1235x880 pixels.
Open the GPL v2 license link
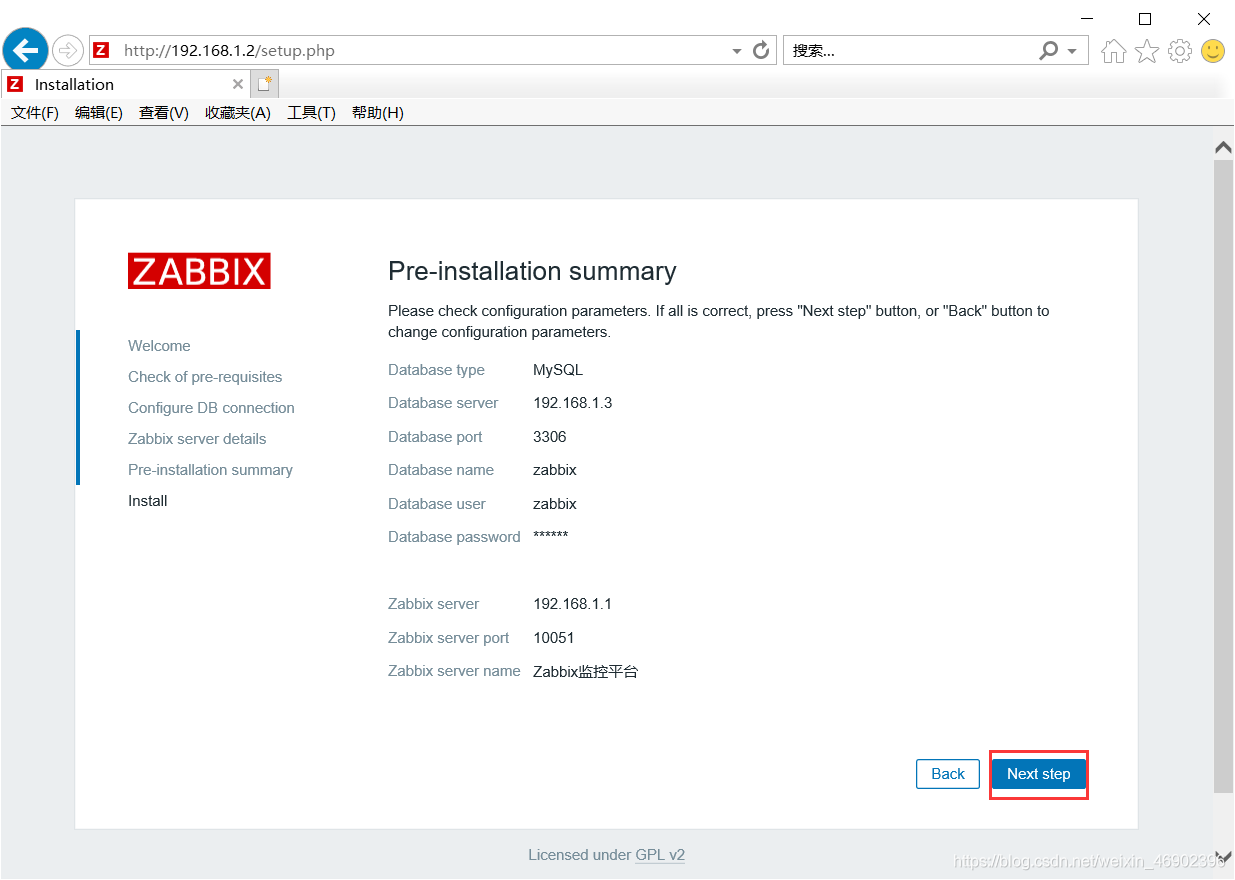[x=660, y=855]
